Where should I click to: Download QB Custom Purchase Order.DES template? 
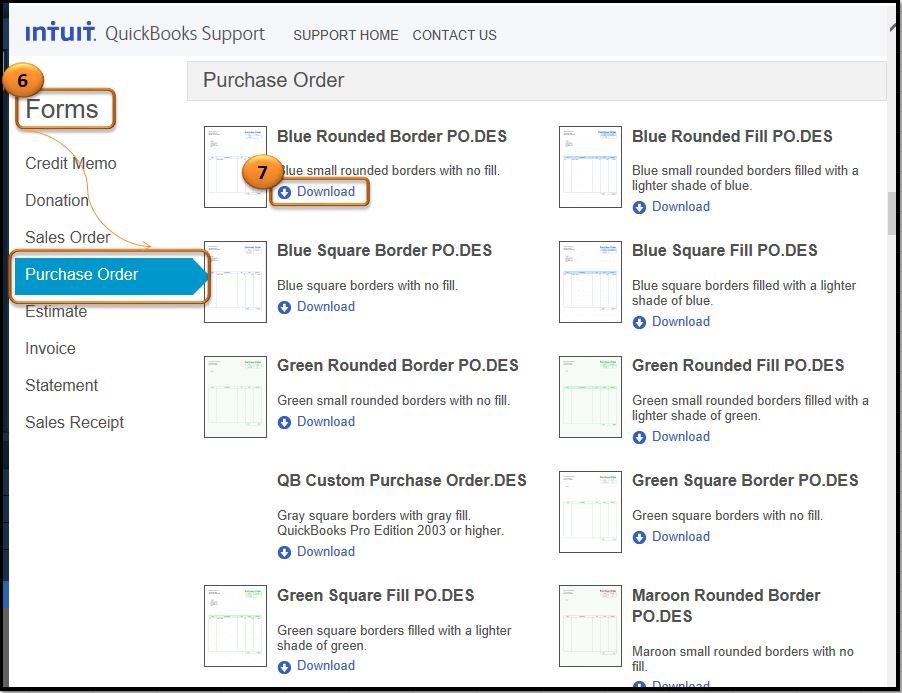326,552
